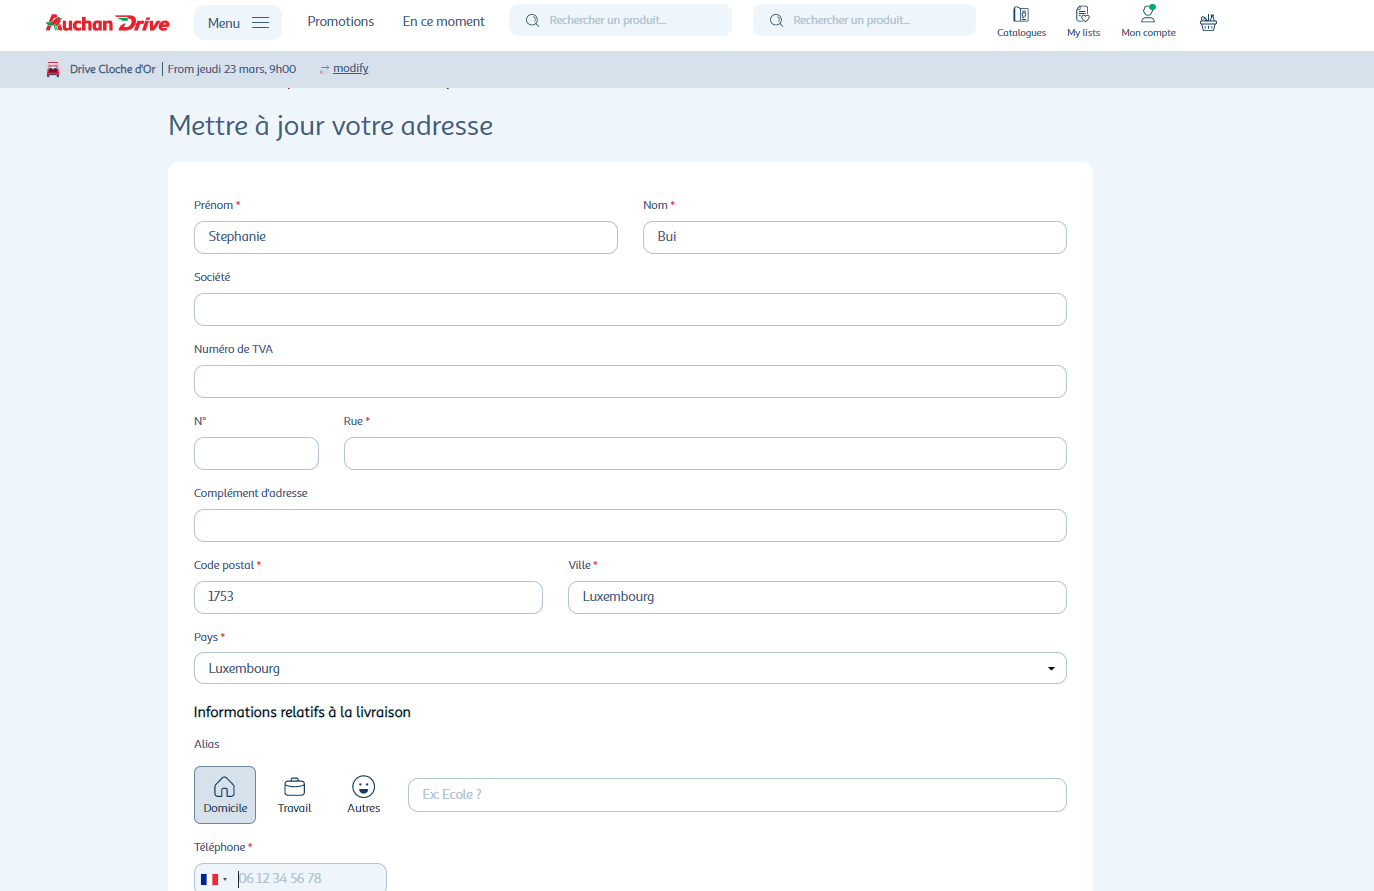Select the Autres smiley alias
Image resolution: width=1374 pixels, height=891 pixels.
[364, 794]
